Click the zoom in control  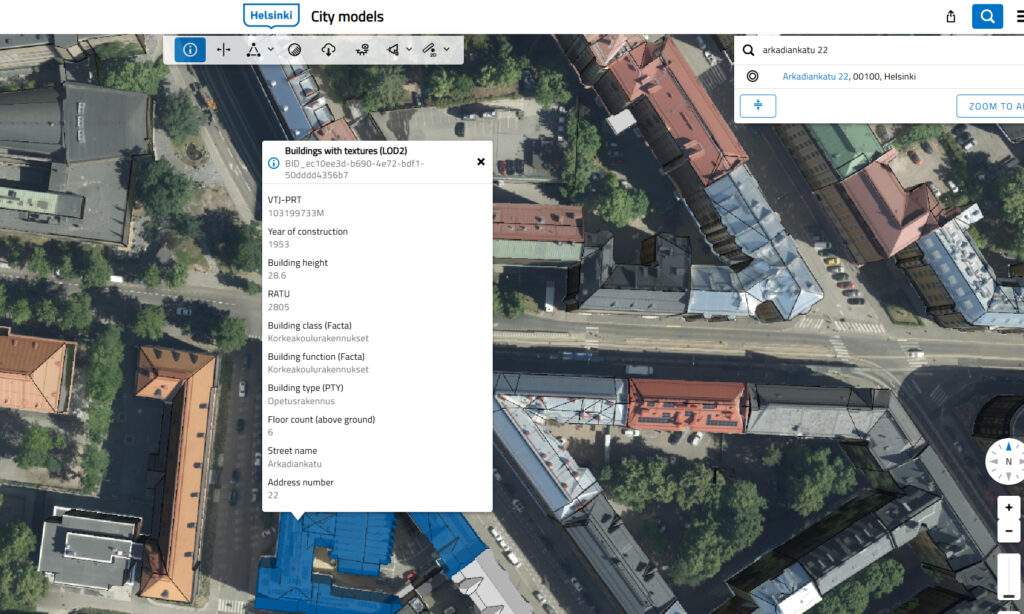pyautogui.click(x=1008, y=507)
